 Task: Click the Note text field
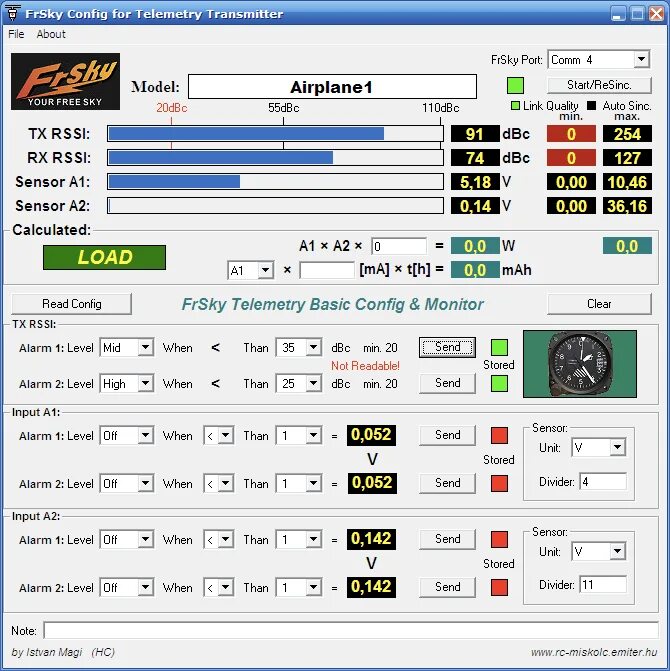(x=351, y=630)
